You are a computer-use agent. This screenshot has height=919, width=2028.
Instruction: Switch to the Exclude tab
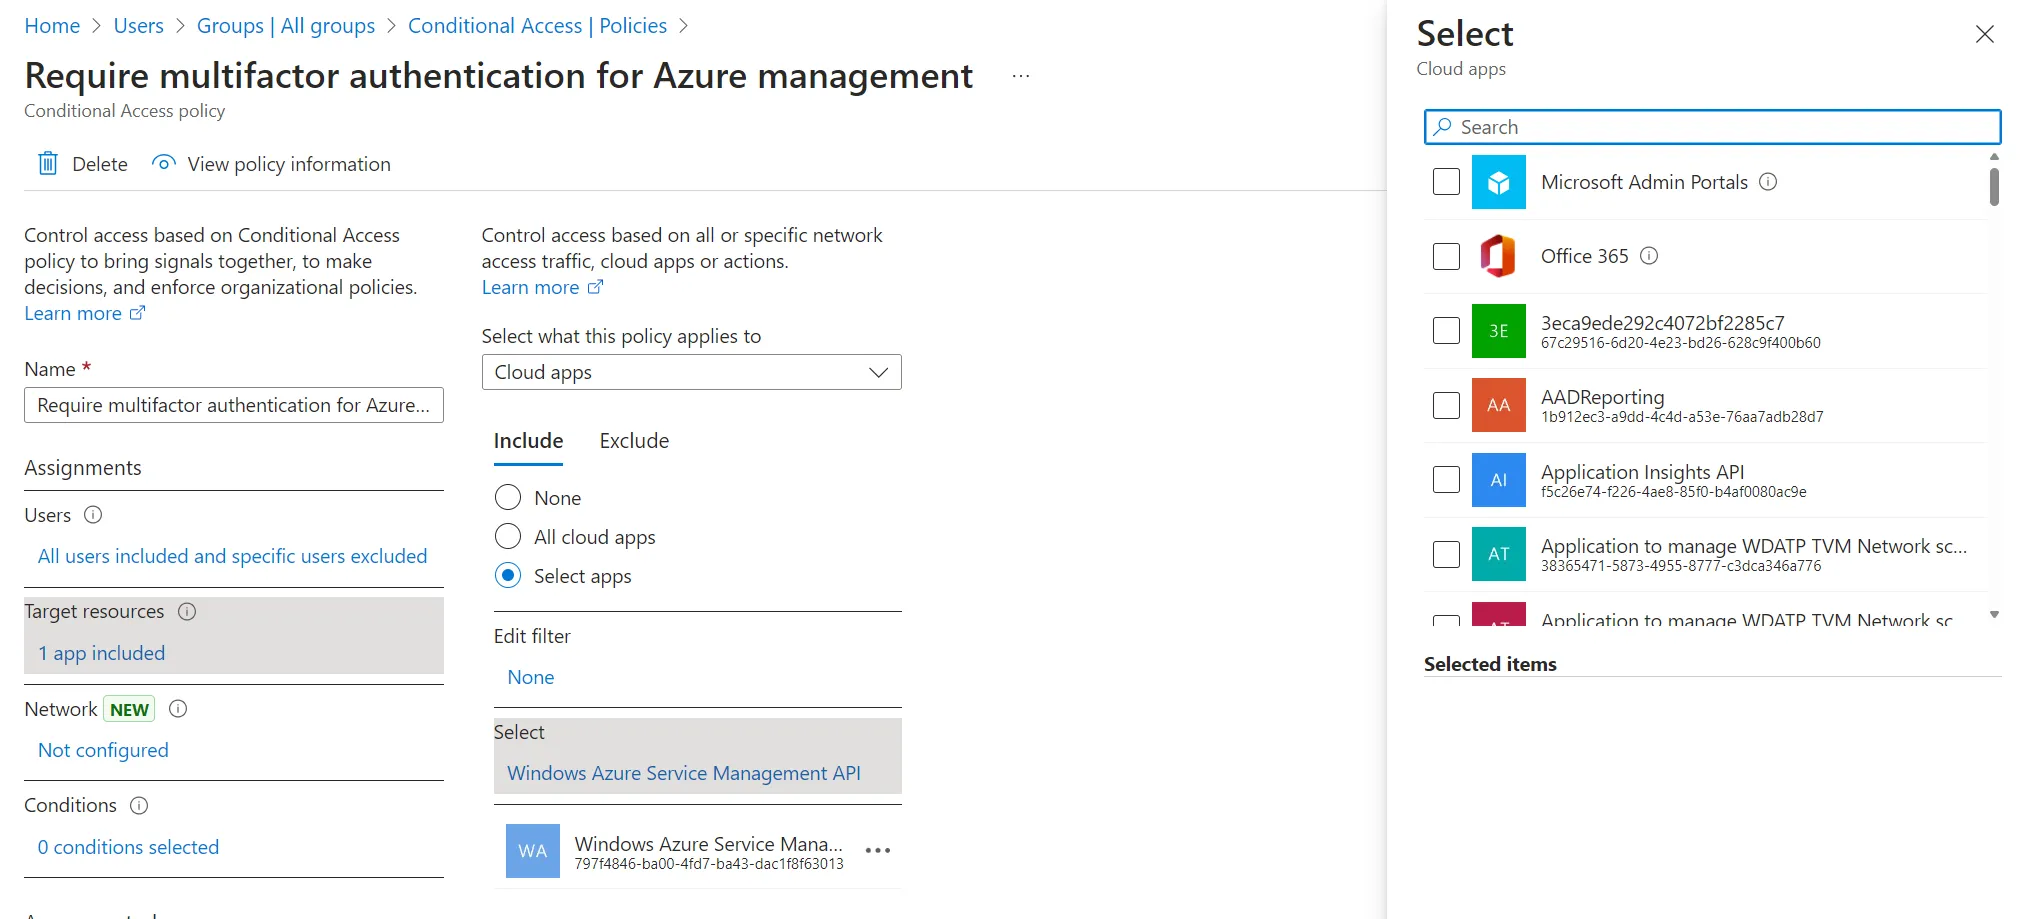tap(634, 441)
